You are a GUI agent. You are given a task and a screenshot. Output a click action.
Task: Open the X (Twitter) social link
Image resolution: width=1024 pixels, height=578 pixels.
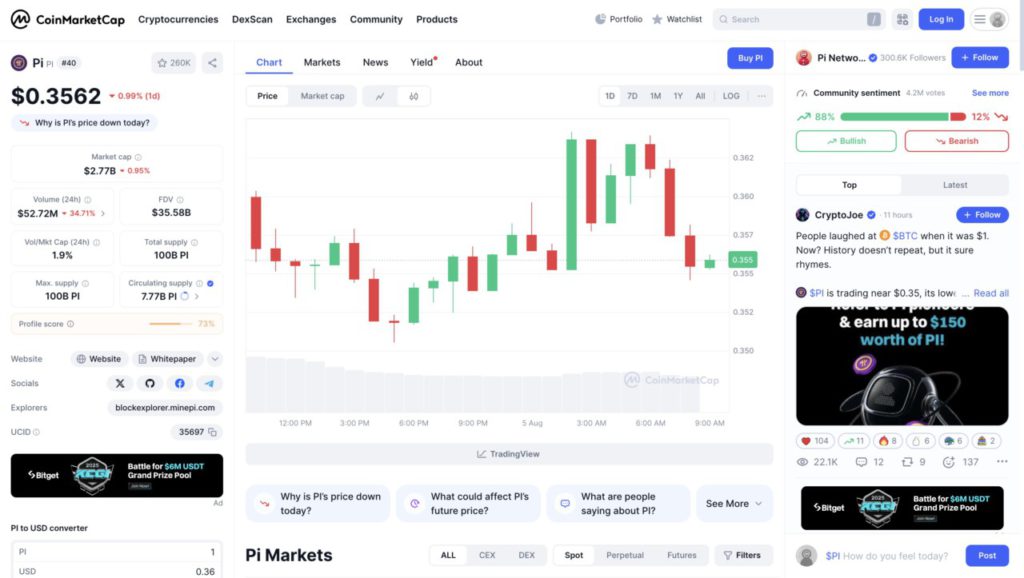[120, 384]
